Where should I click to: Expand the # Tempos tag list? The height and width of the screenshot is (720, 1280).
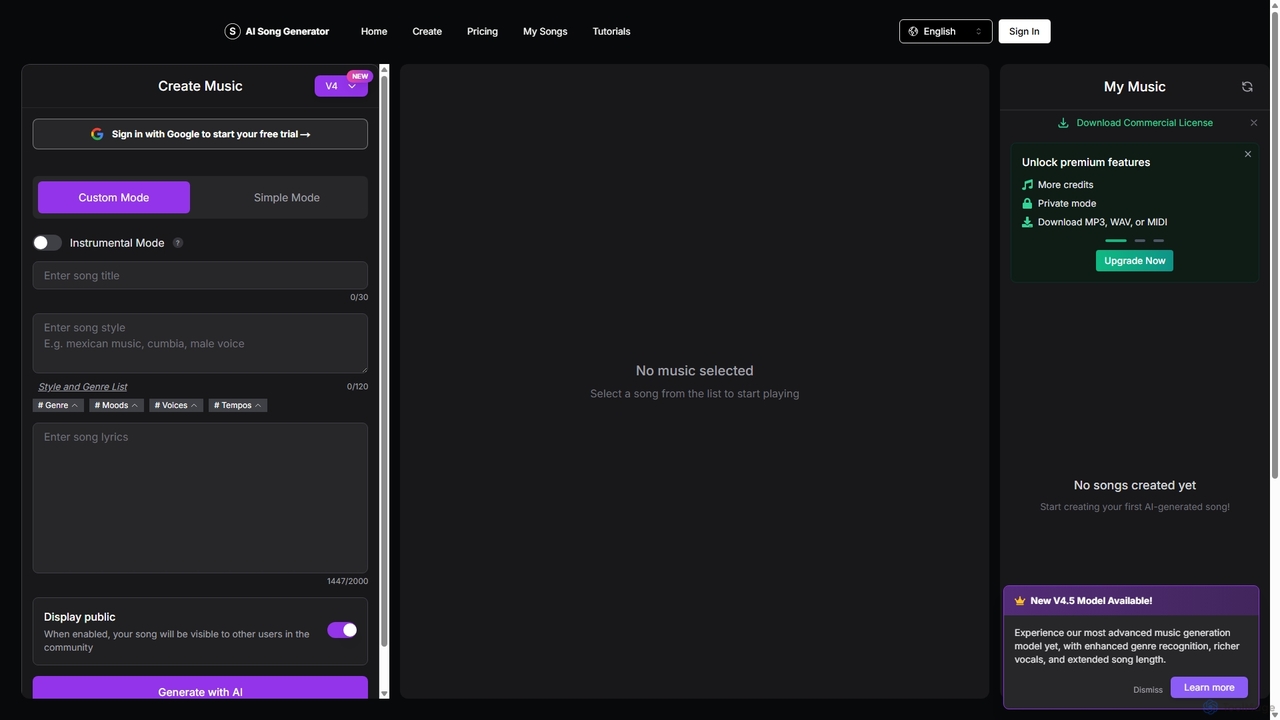(x=238, y=405)
